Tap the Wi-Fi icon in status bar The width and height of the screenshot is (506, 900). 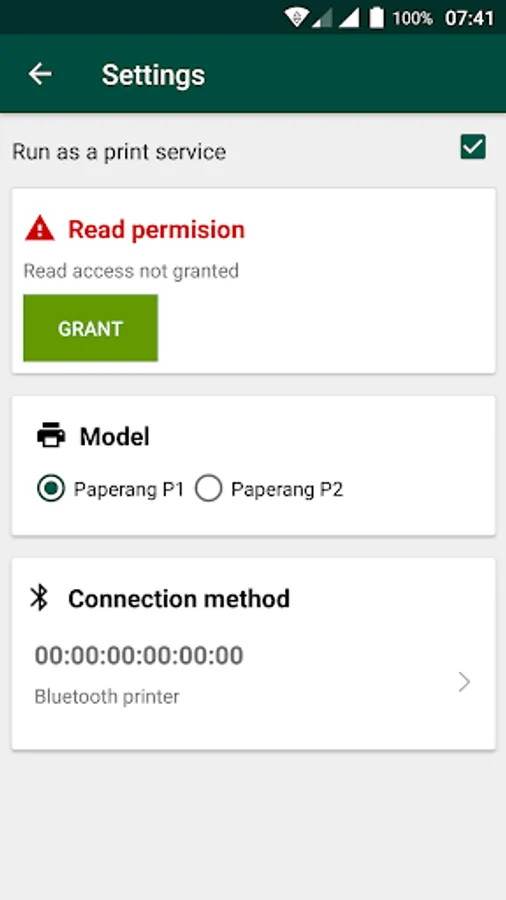pos(297,18)
